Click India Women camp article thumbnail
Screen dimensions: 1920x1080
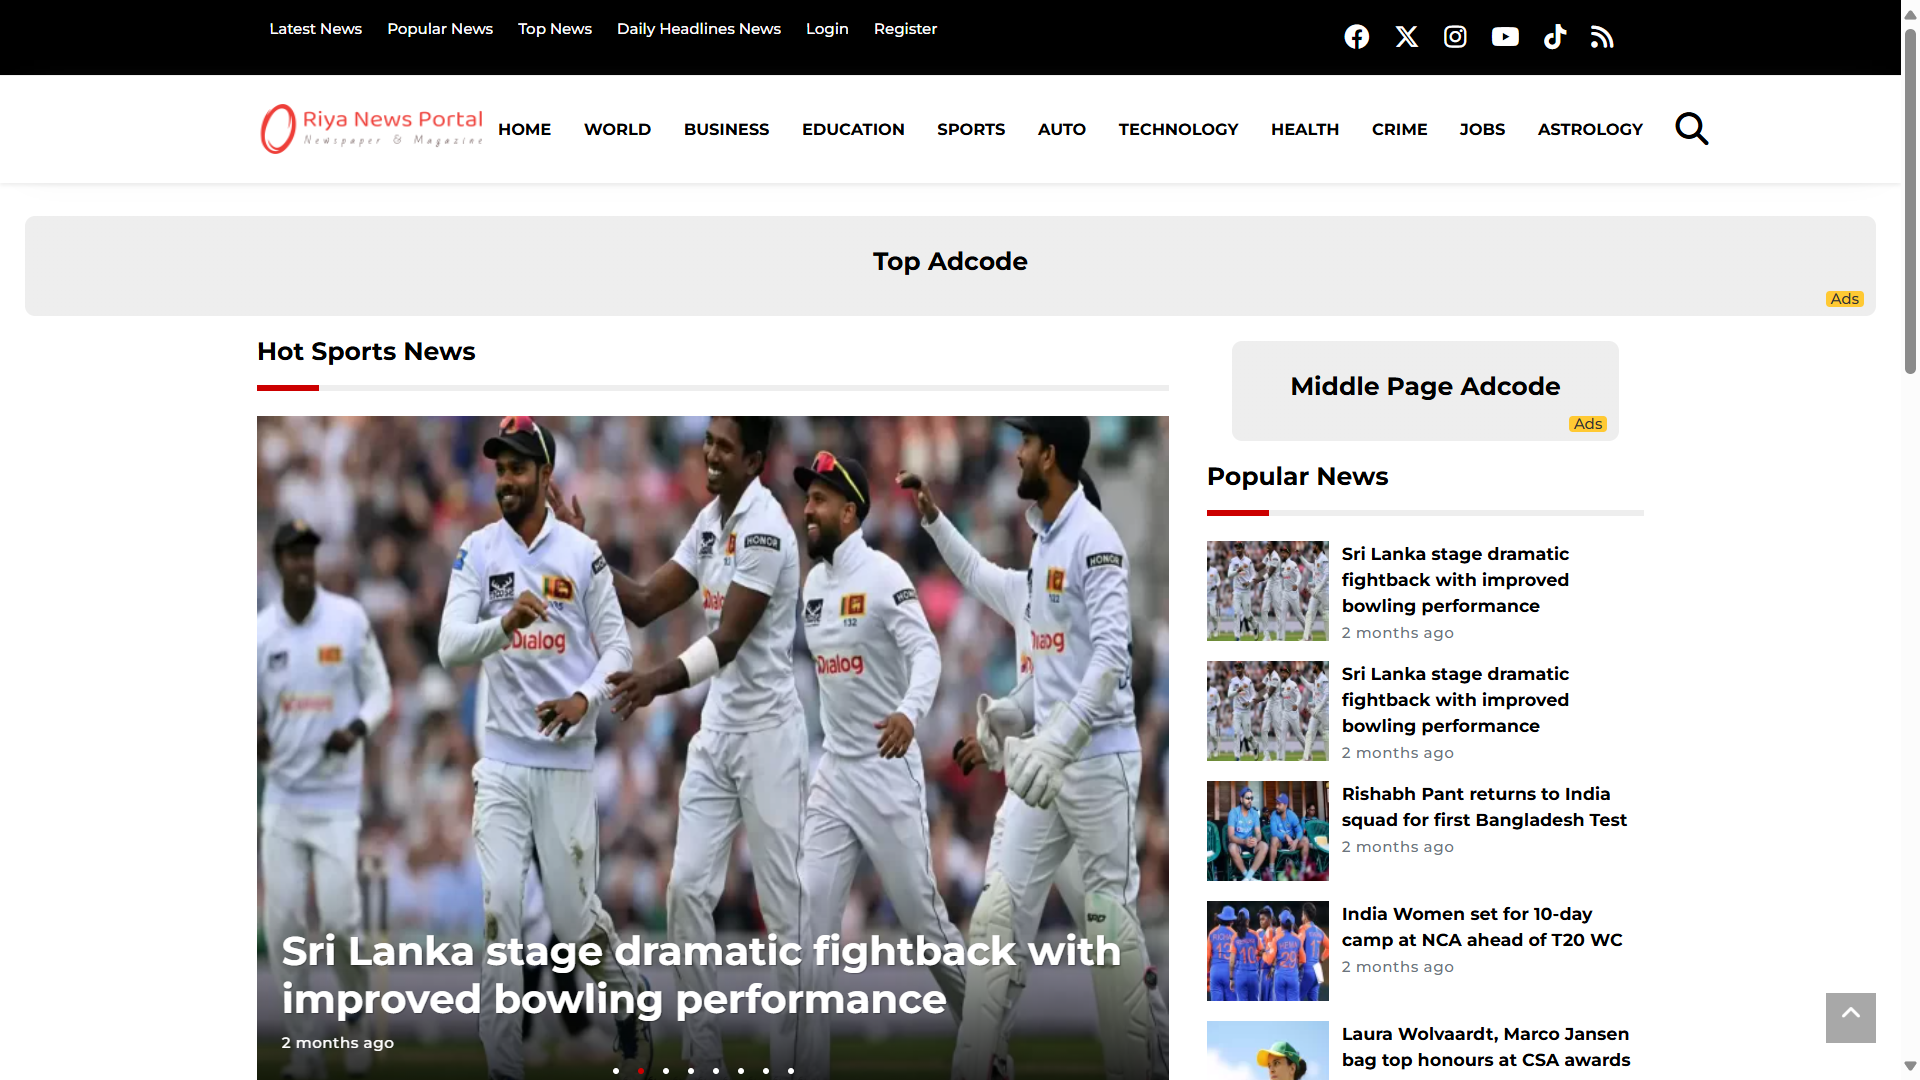[1267, 950]
